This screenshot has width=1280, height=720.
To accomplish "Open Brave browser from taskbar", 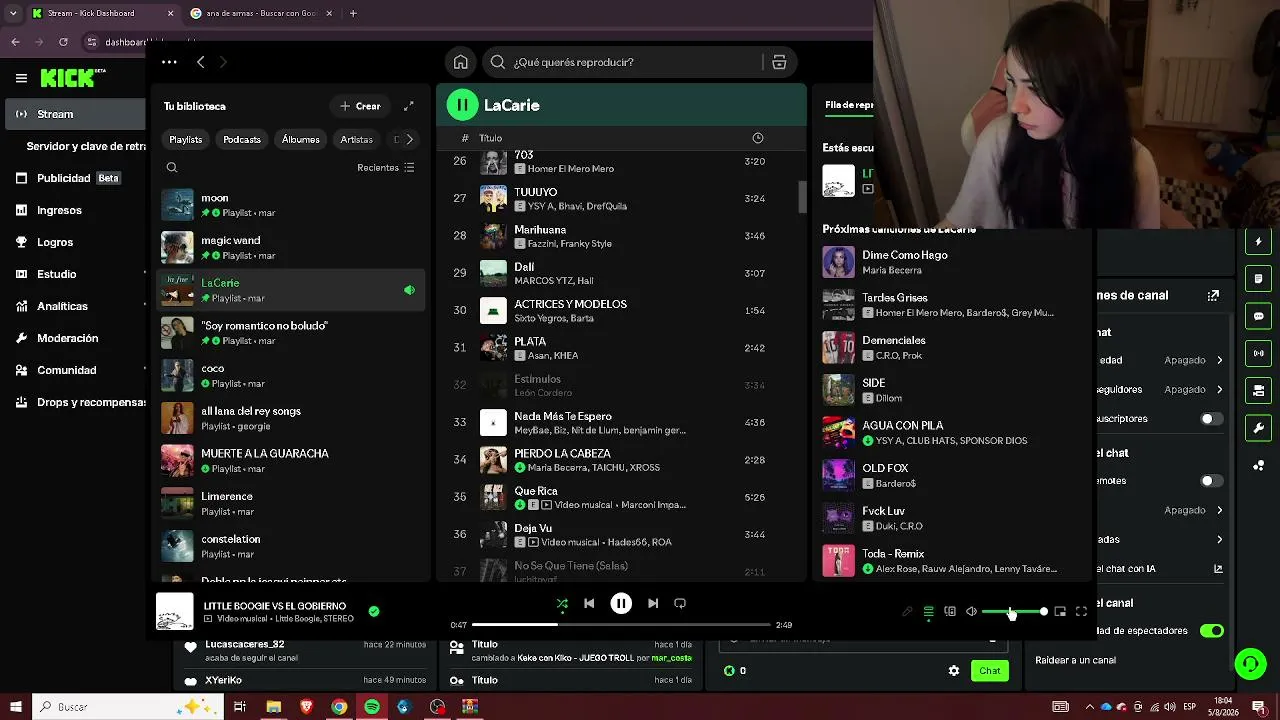I will [307, 707].
